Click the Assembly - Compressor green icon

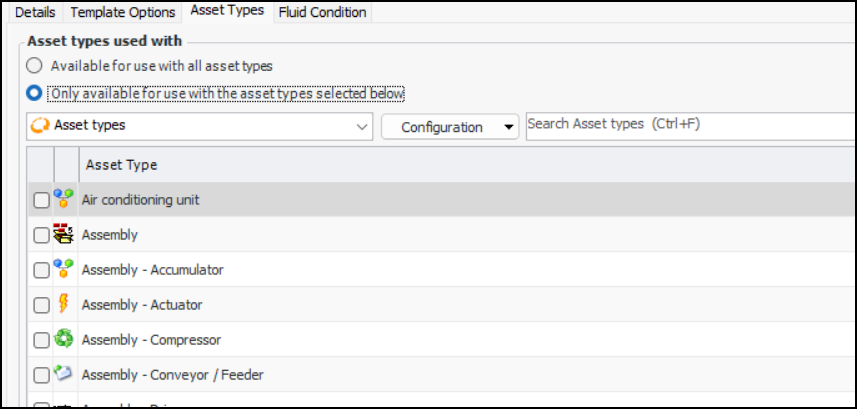tap(64, 340)
